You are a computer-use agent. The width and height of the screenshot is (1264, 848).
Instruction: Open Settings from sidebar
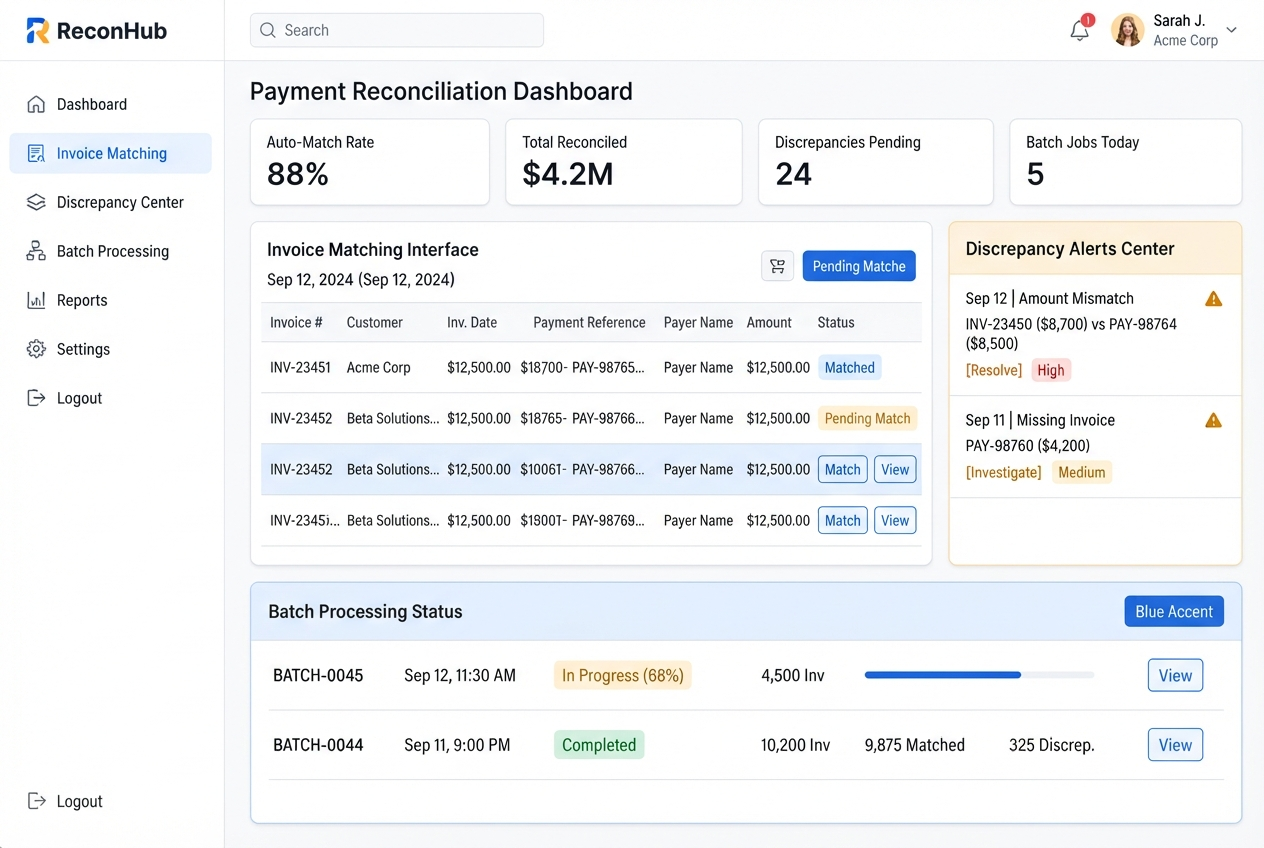click(x=110, y=349)
